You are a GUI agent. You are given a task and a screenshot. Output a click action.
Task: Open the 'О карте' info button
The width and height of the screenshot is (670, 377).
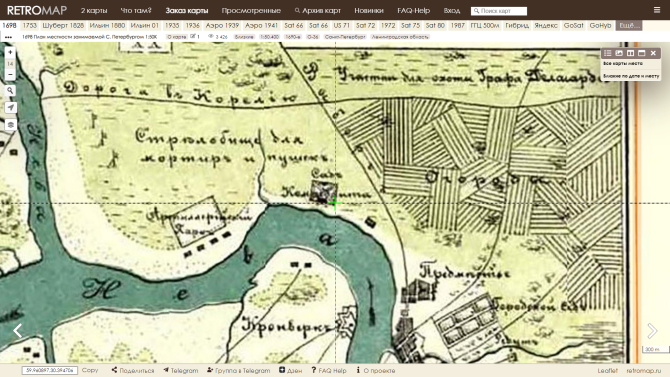click(176, 37)
